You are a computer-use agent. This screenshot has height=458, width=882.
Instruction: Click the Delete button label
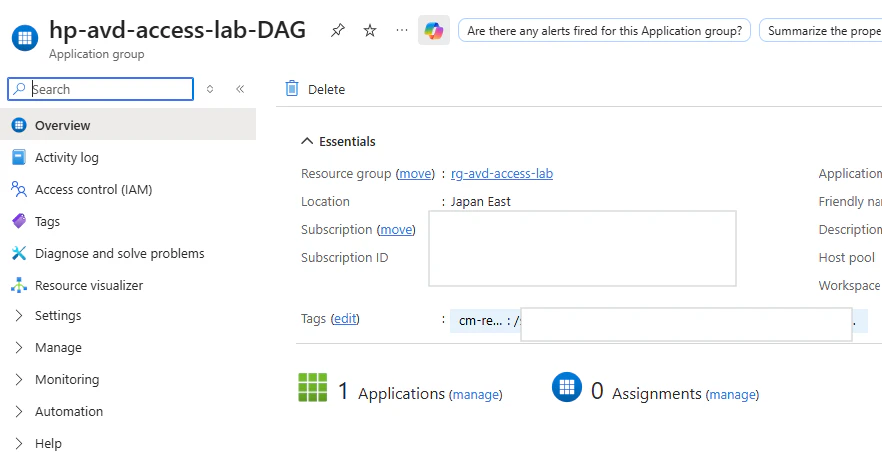(326, 89)
